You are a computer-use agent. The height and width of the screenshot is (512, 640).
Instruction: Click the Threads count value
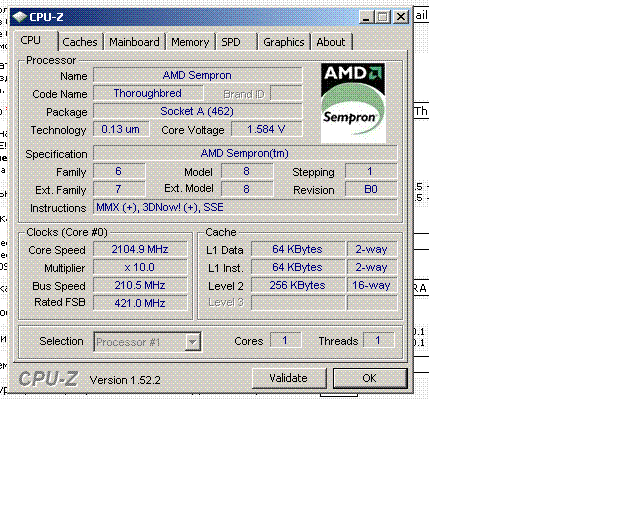[378, 340]
